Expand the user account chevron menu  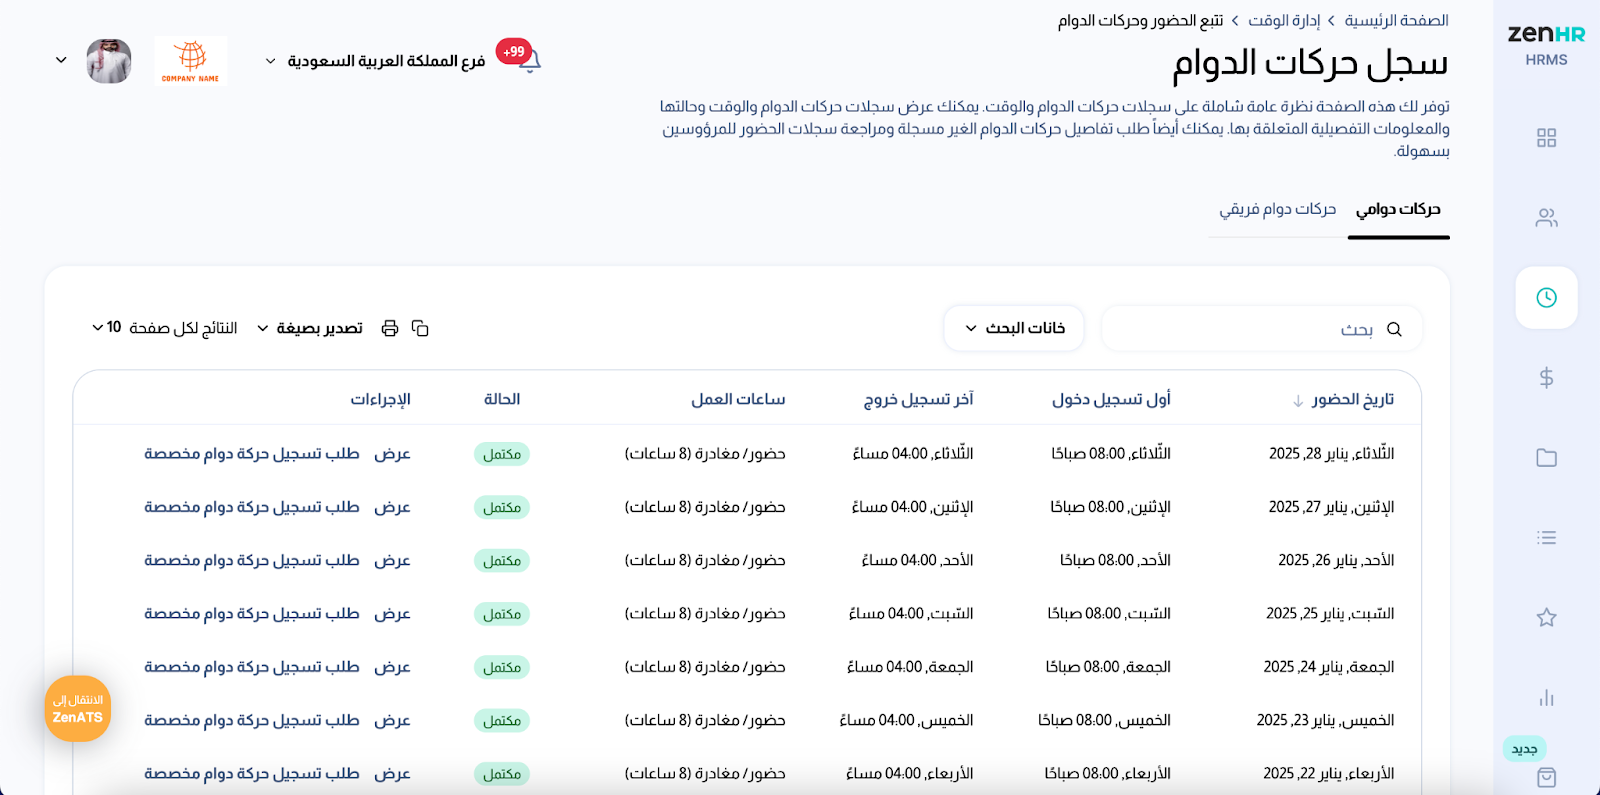(x=61, y=61)
